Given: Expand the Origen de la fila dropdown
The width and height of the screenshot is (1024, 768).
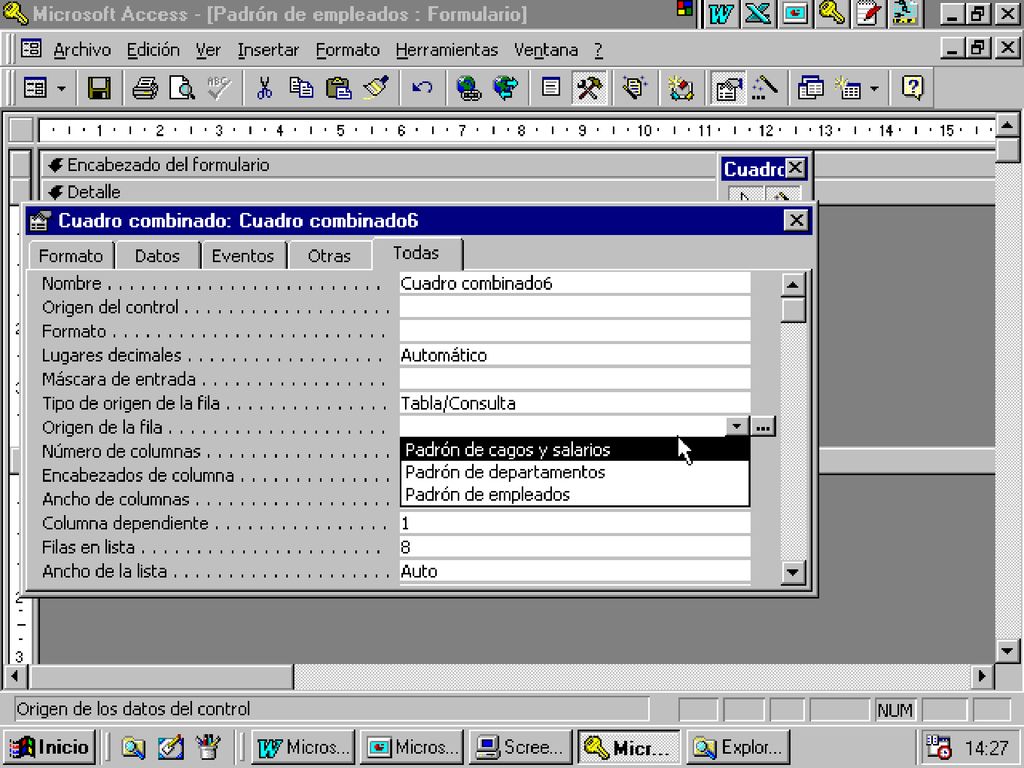Looking at the screenshot, I should [737, 426].
